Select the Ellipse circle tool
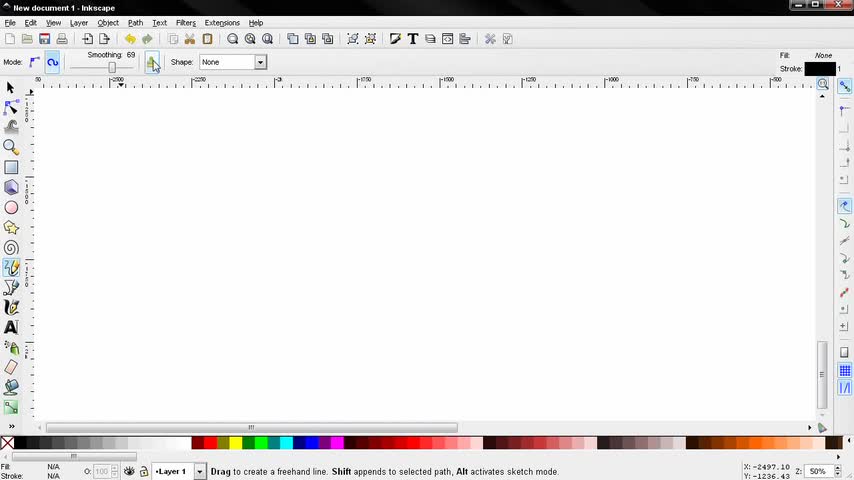Screen dimensions: 854x480 point(11,208)
